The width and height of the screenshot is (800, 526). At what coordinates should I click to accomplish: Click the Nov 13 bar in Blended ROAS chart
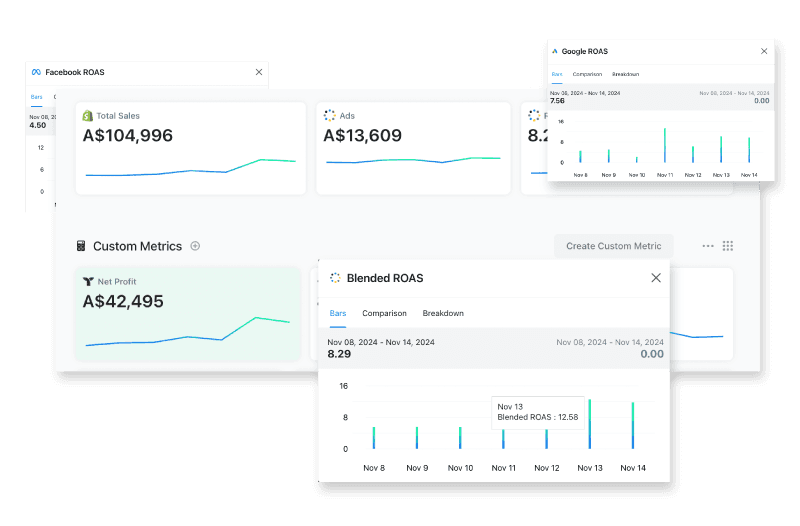590,424
